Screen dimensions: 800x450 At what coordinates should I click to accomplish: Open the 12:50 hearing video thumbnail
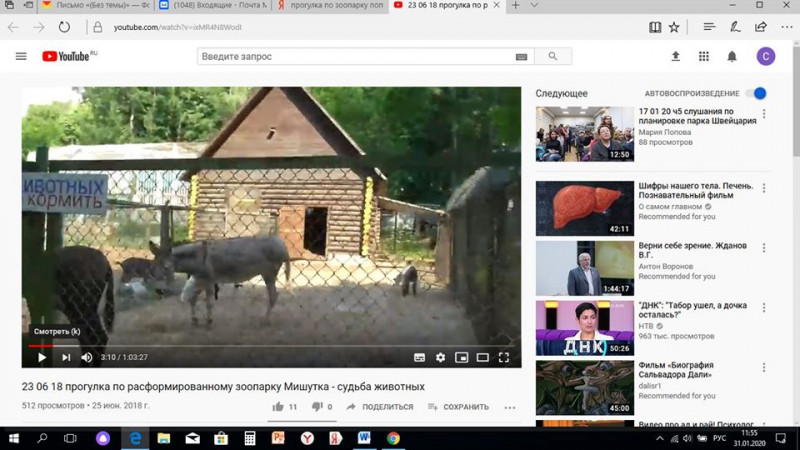pyautogui.click(x=585, y=134)
